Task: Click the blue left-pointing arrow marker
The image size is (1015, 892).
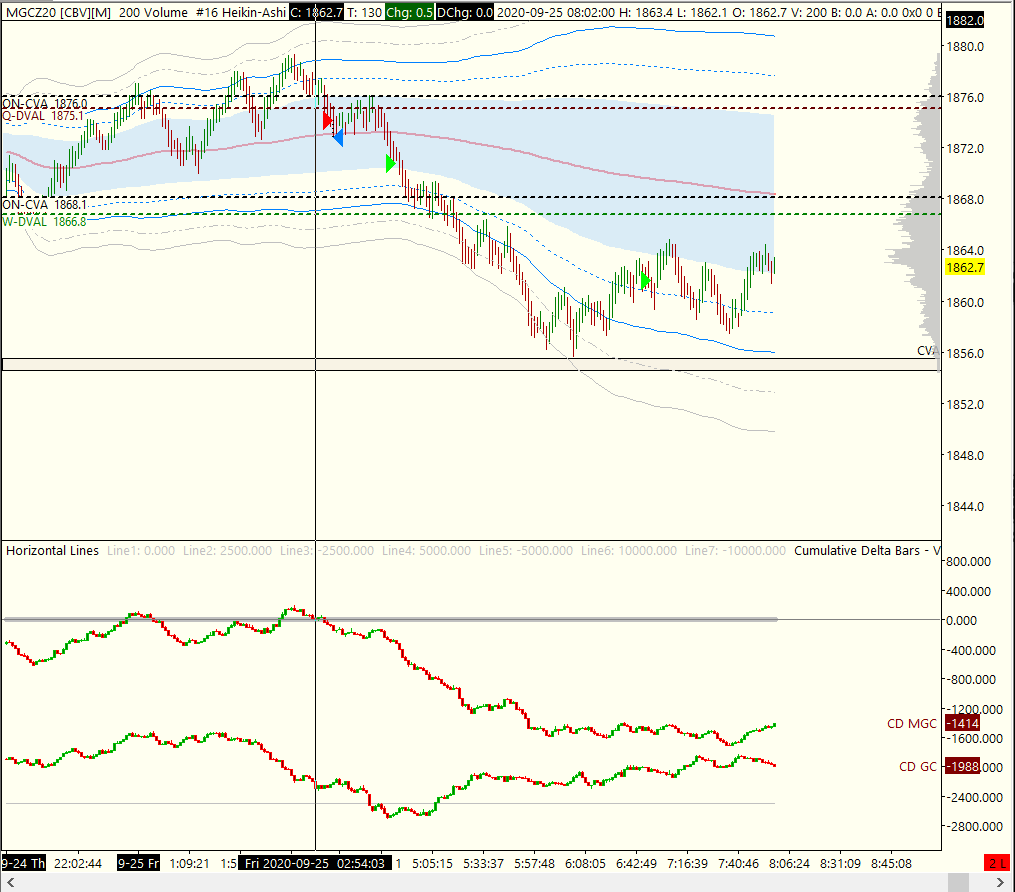Action: [x=337, y=137]
